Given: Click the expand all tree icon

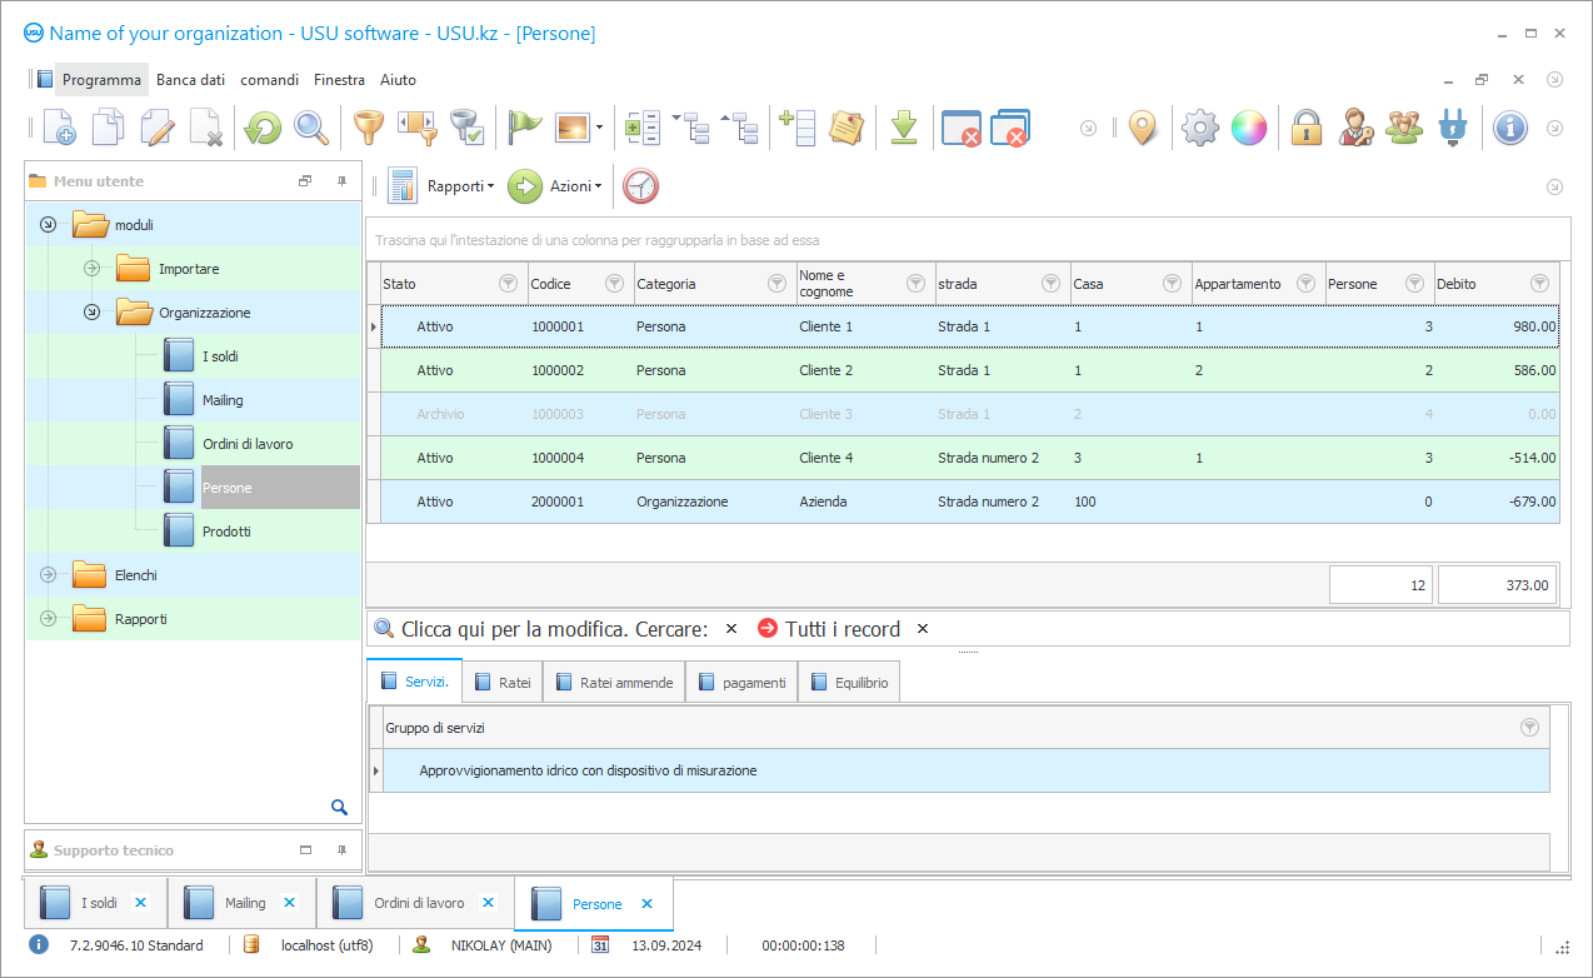Looking at the screenshot, I should (x=690, y=128).
